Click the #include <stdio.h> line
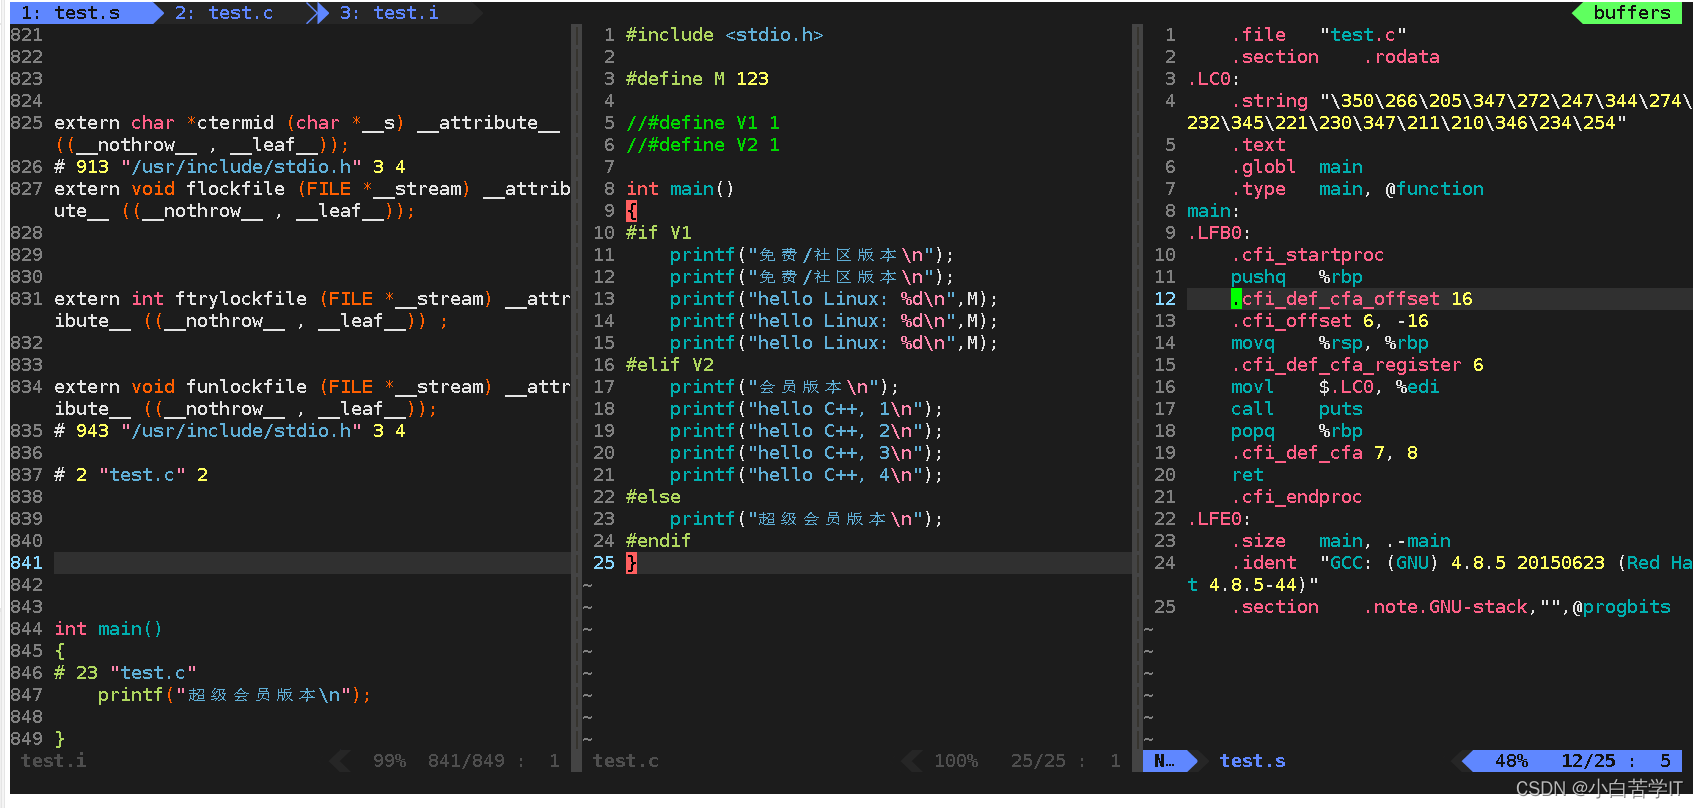Image resolution: width=1699 pixels, height=808 pixels. point(724,35)
